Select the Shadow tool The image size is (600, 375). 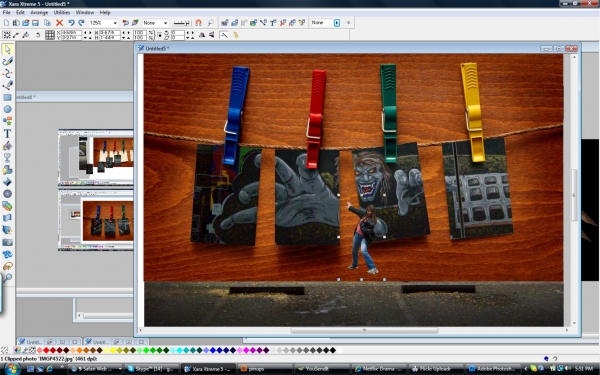coord(7,170)
